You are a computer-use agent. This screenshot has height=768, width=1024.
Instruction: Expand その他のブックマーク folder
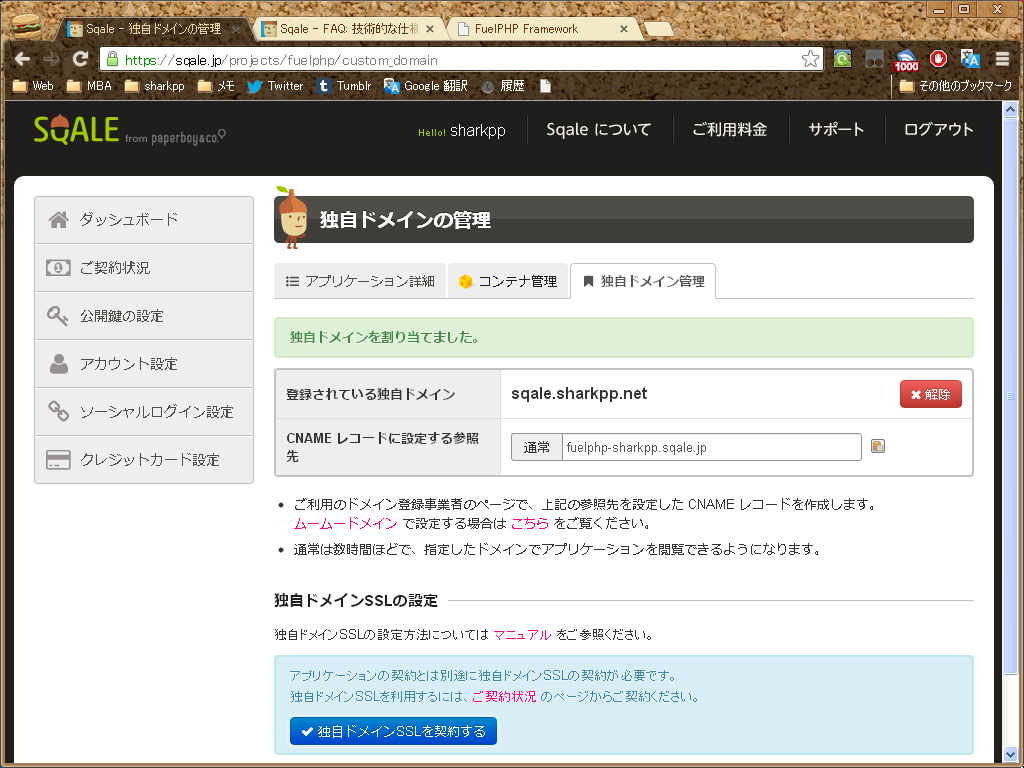click(x=955, y=86)
